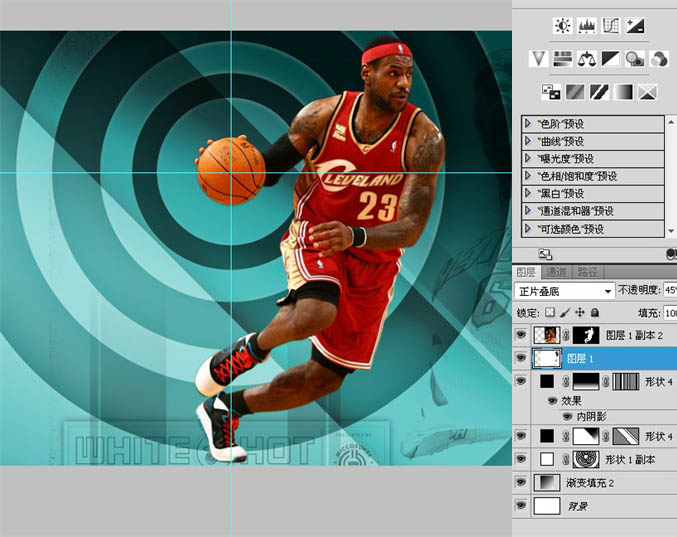The image size is (677, 537).
Task: Add an Invert adjustment icon
Action: (551, 92)
